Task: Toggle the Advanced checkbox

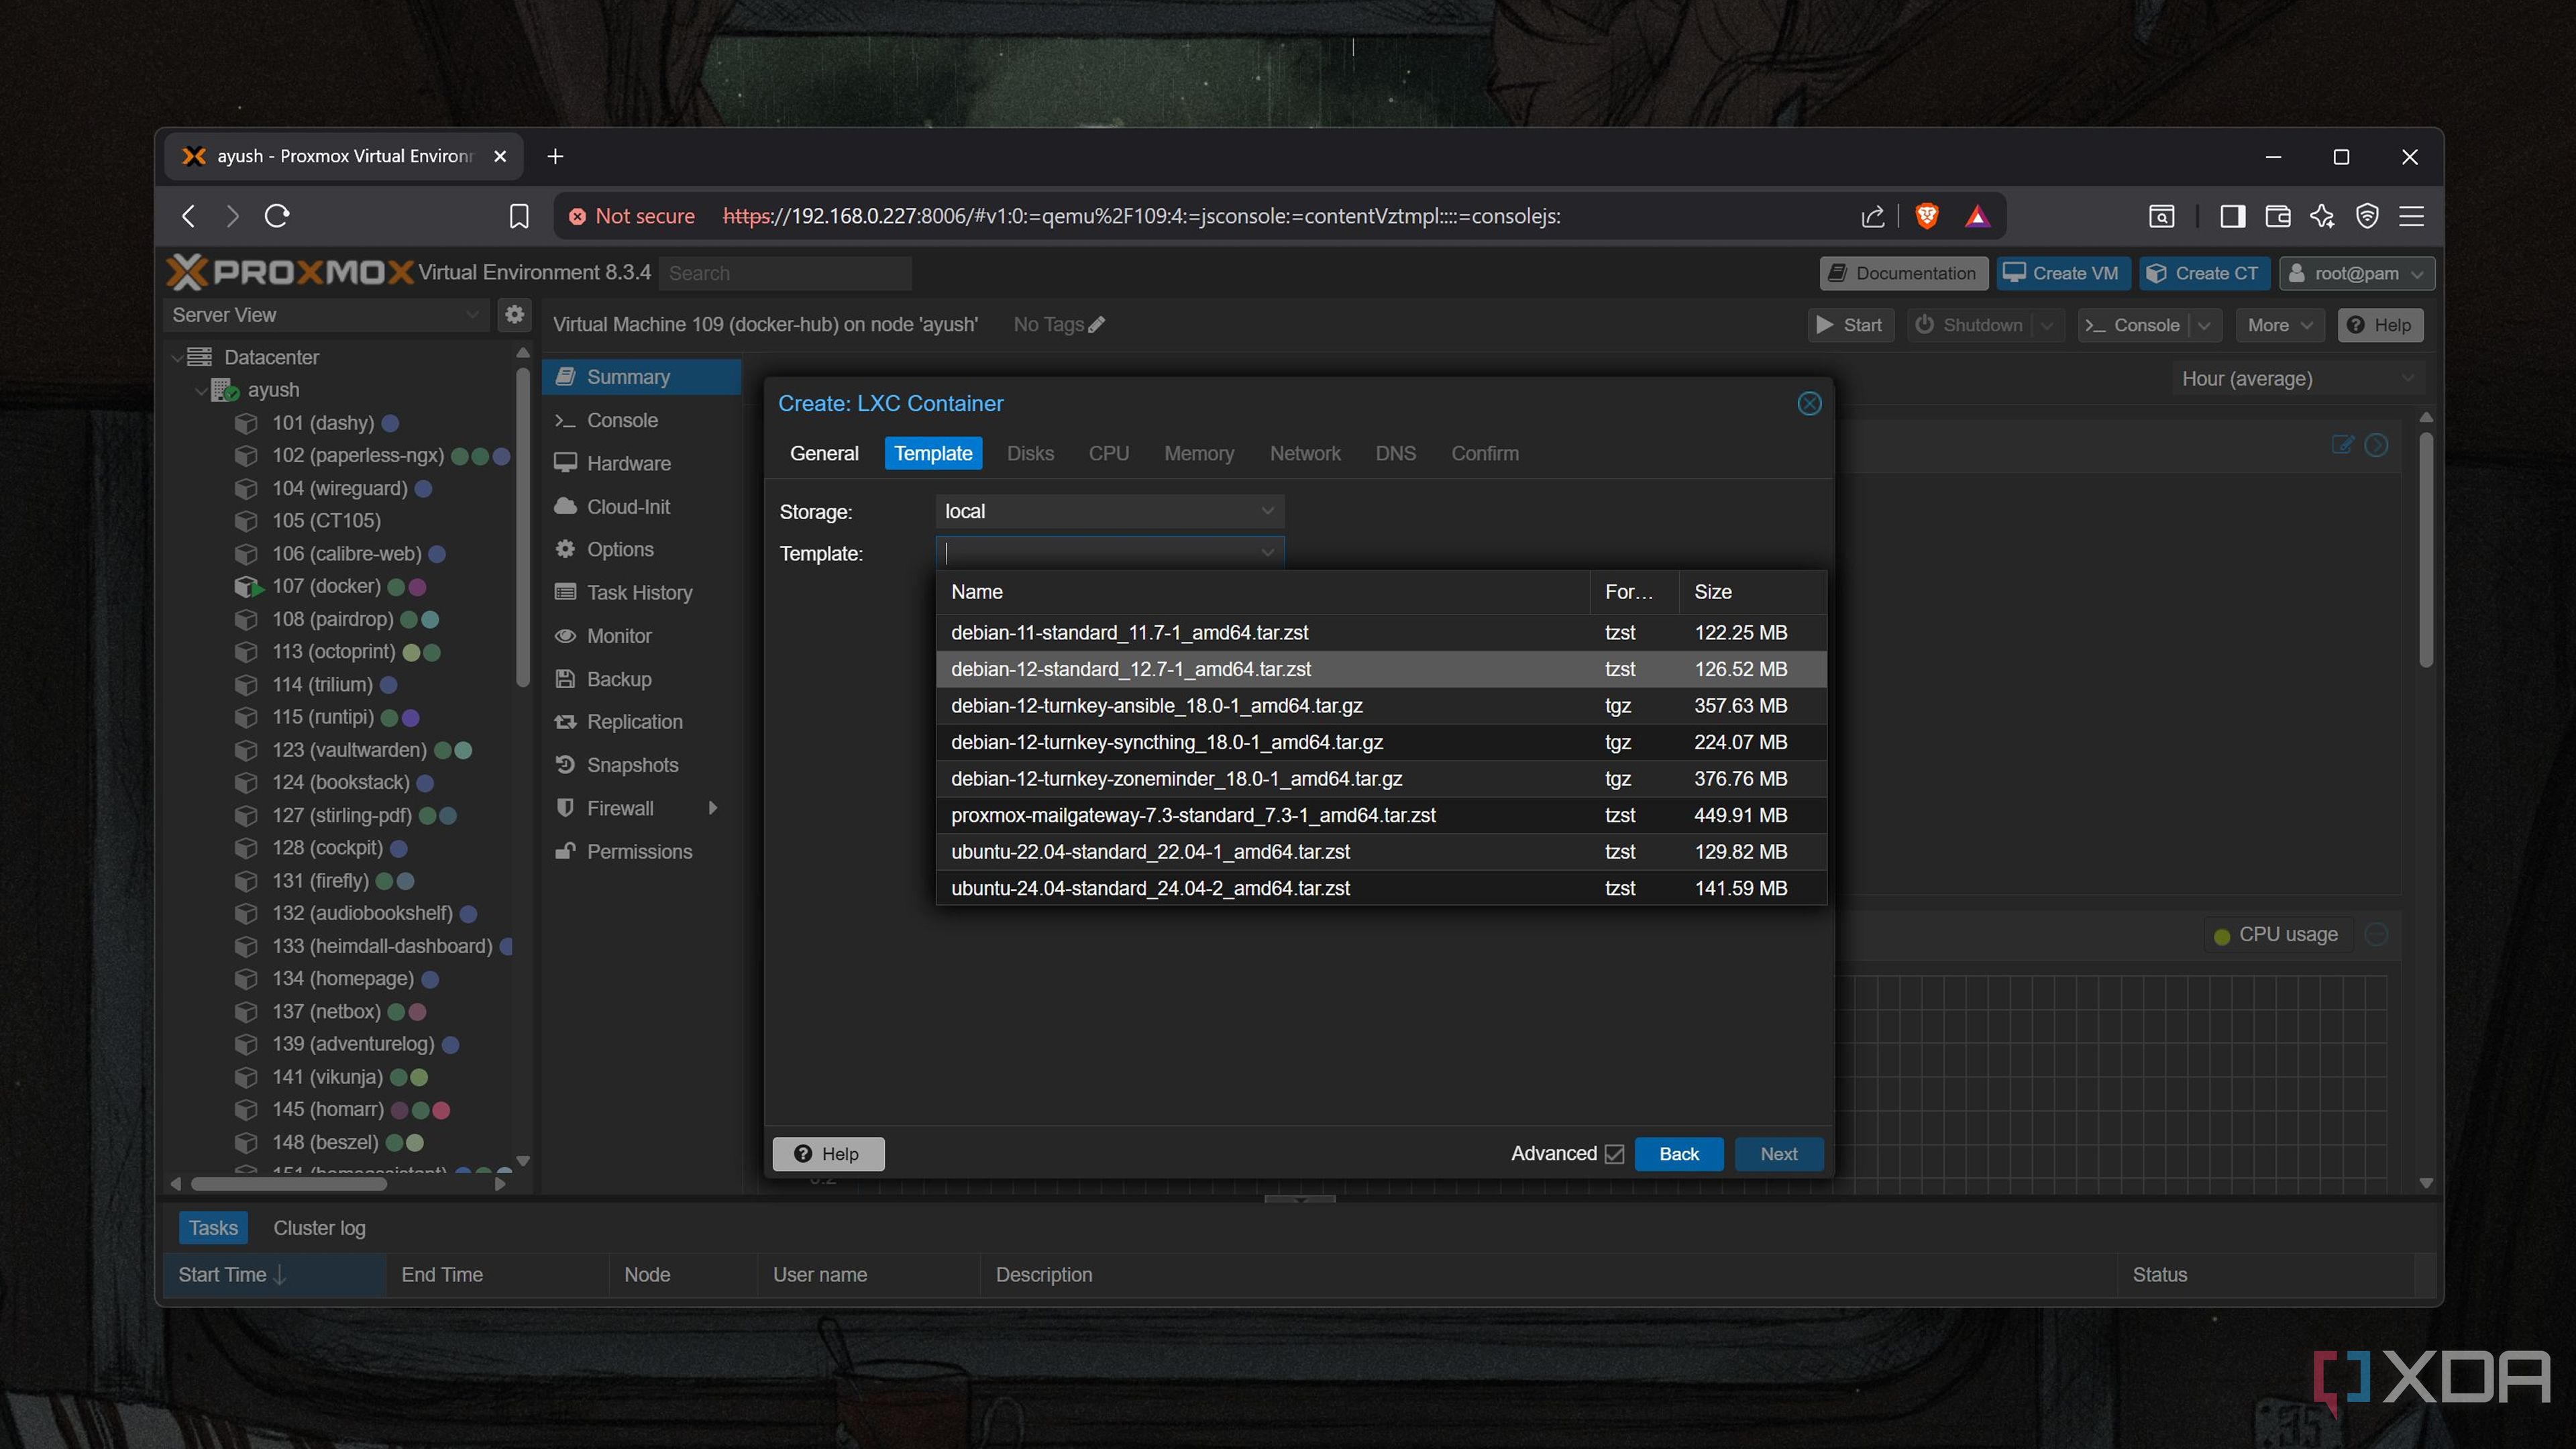Action: pos(1613,1153)
